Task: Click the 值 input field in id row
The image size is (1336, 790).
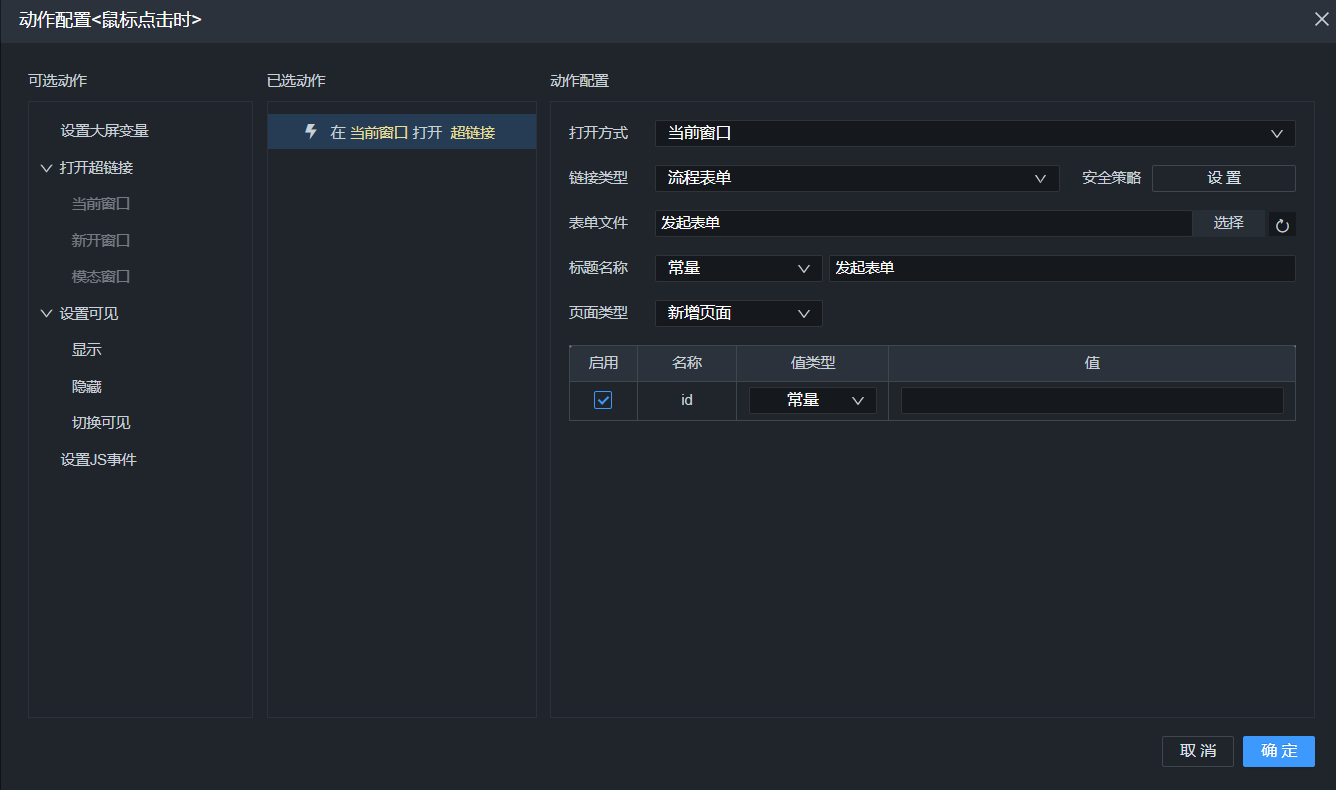Action: [1091, 400]
